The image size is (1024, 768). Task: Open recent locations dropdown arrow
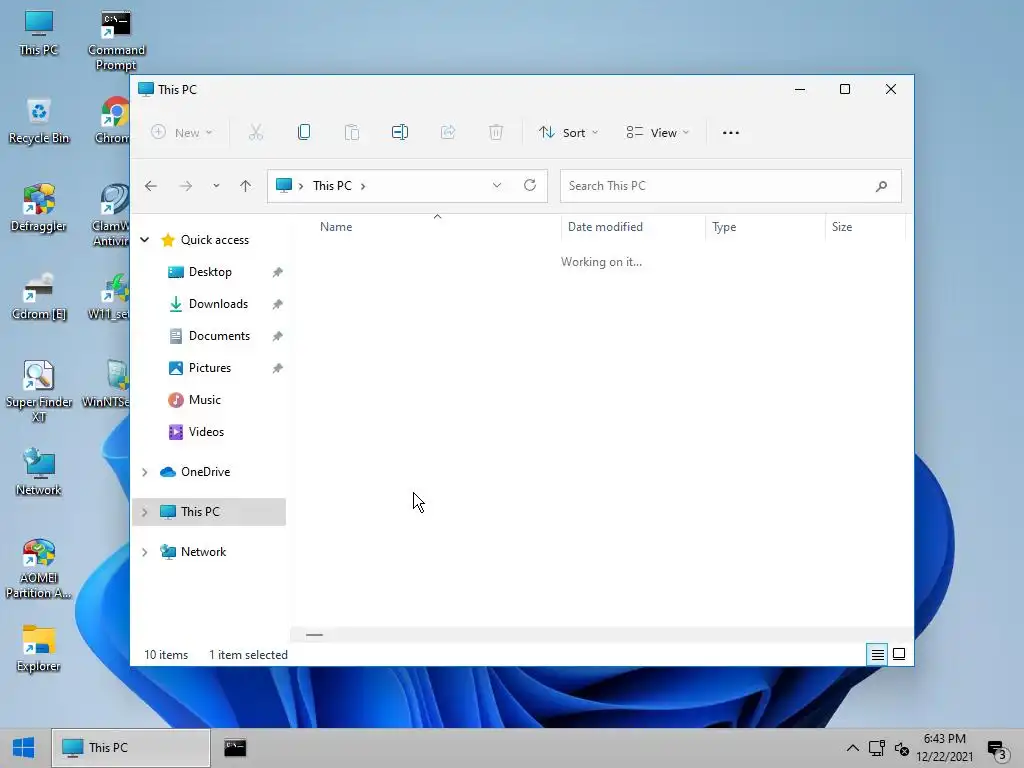click(216, 186)
